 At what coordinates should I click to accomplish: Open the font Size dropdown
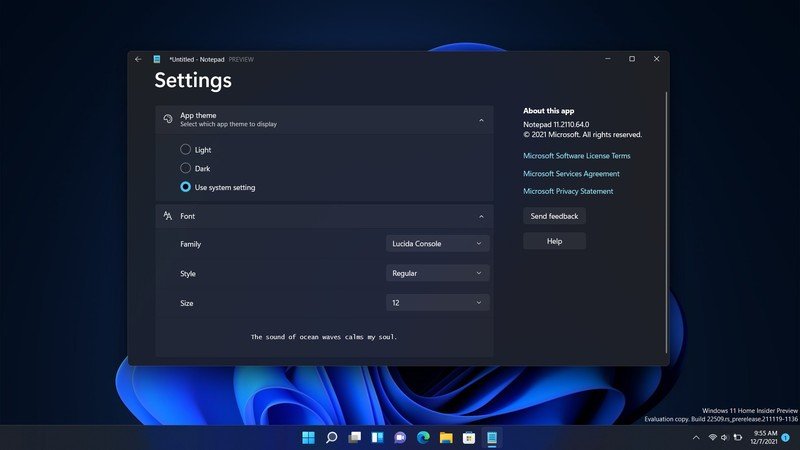click(437, 302)
